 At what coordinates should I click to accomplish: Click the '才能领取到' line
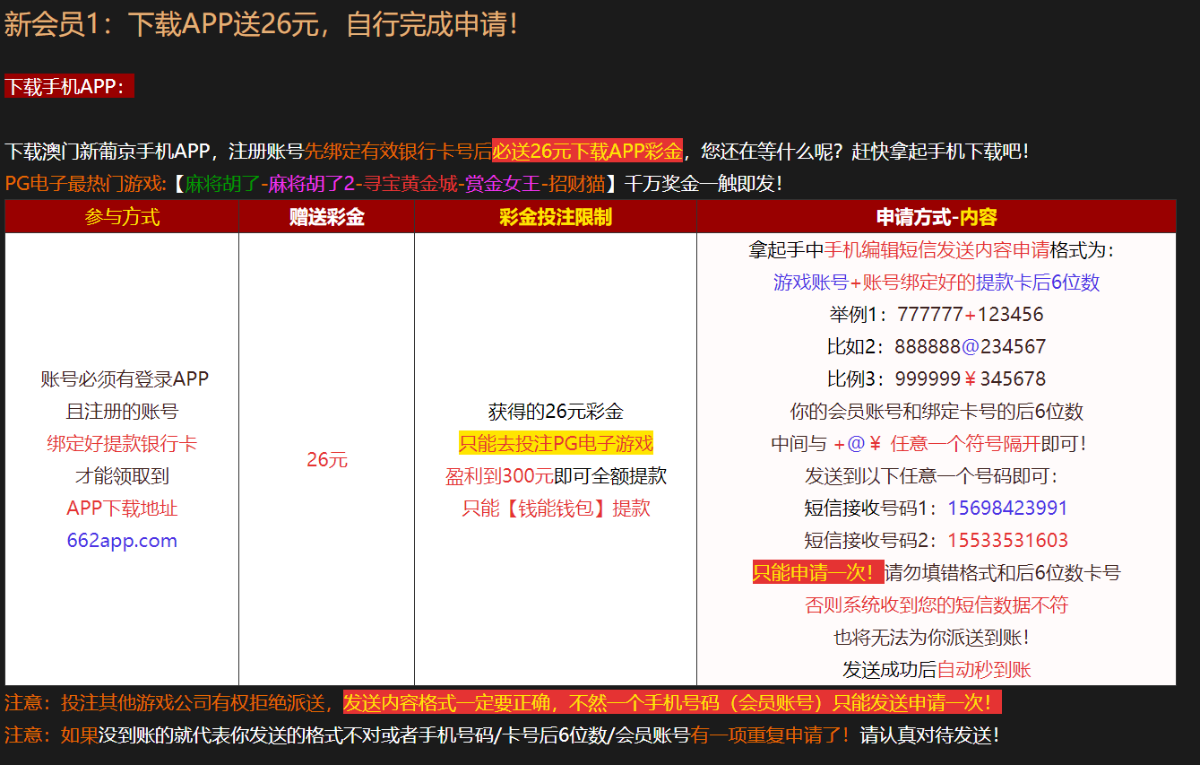point(122,476)
